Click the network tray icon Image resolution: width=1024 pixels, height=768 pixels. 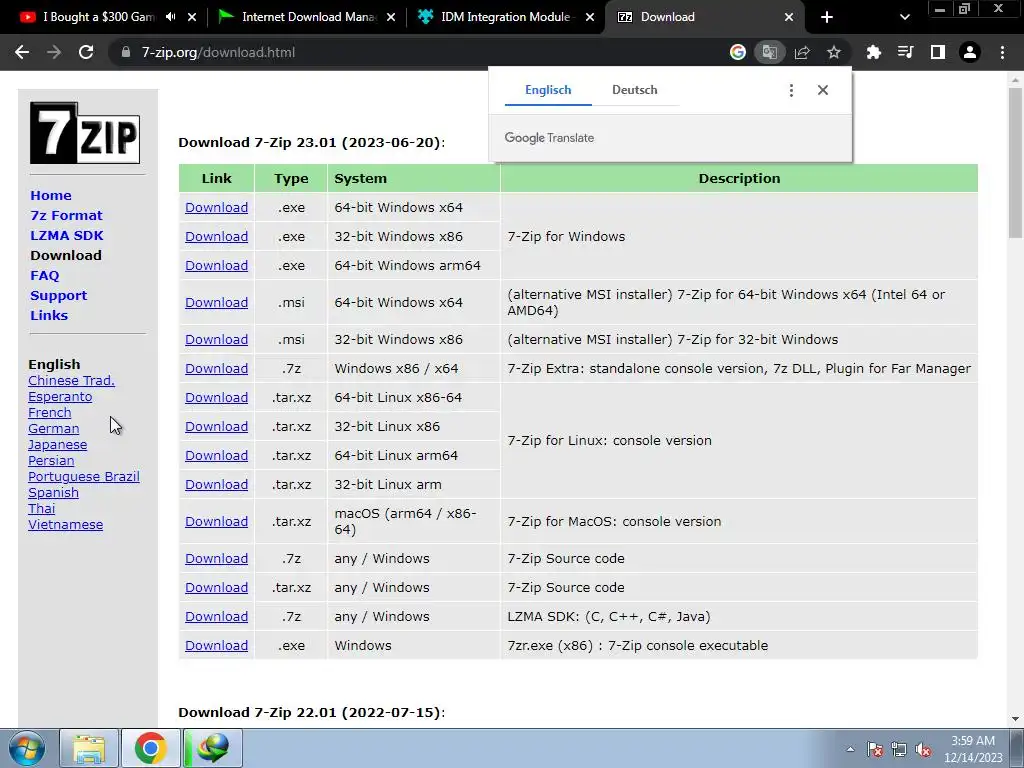[899, 749]
